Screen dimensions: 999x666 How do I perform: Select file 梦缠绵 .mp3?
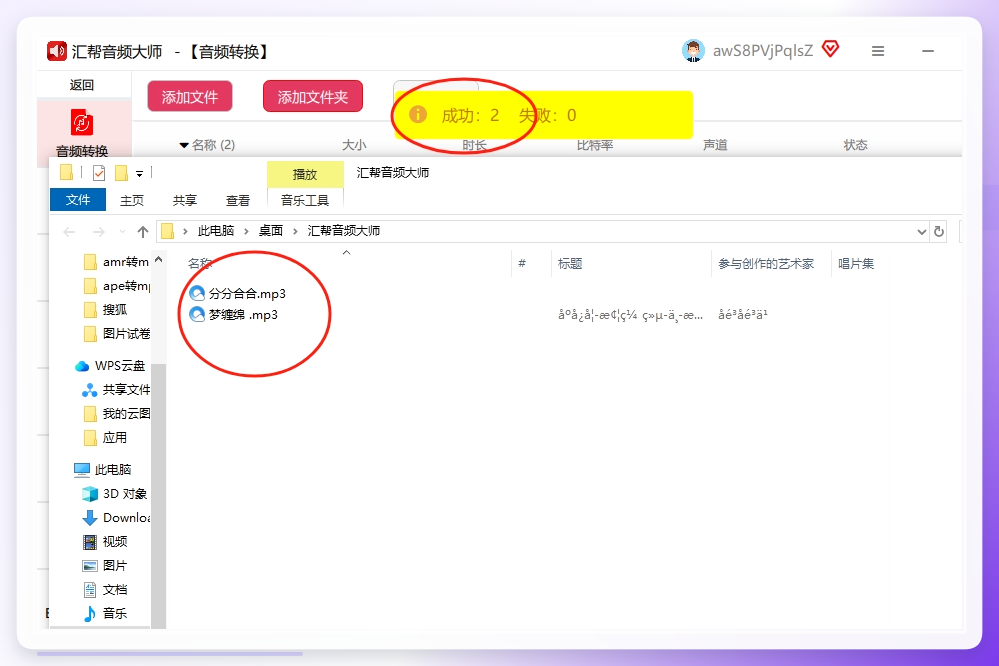coord(243,314)
